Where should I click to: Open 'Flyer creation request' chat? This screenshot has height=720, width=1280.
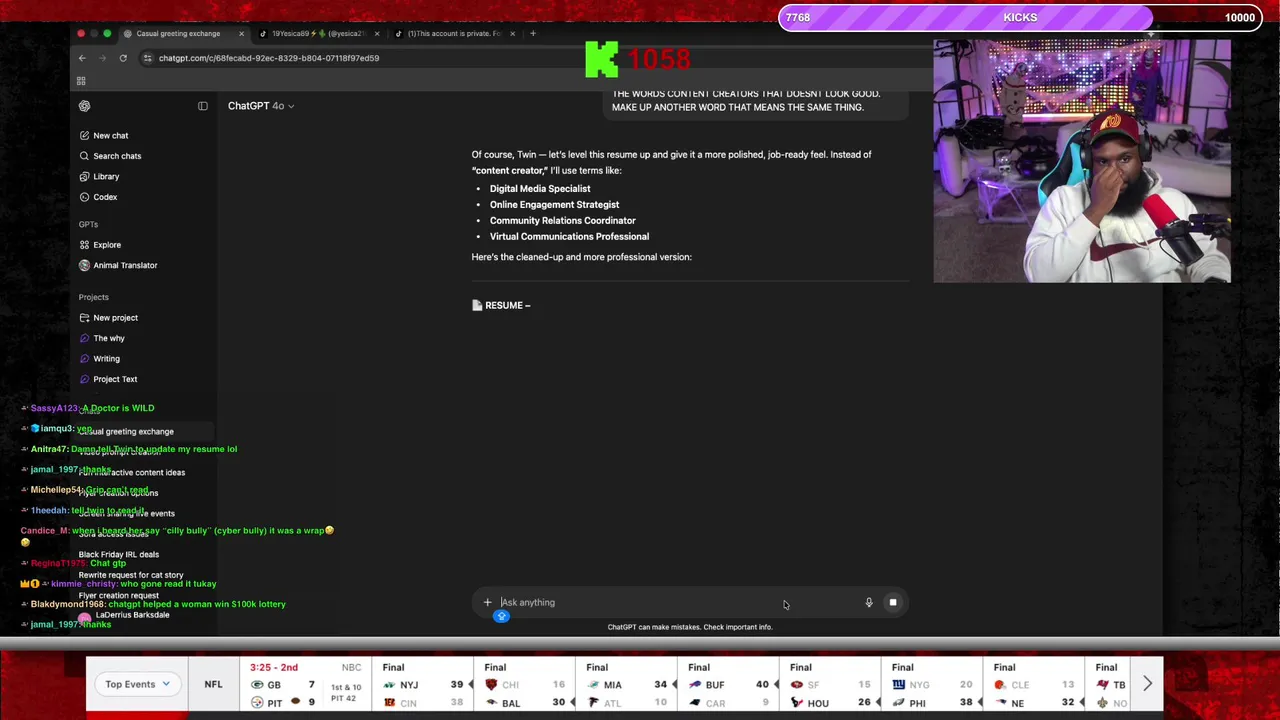coord(119,596)
